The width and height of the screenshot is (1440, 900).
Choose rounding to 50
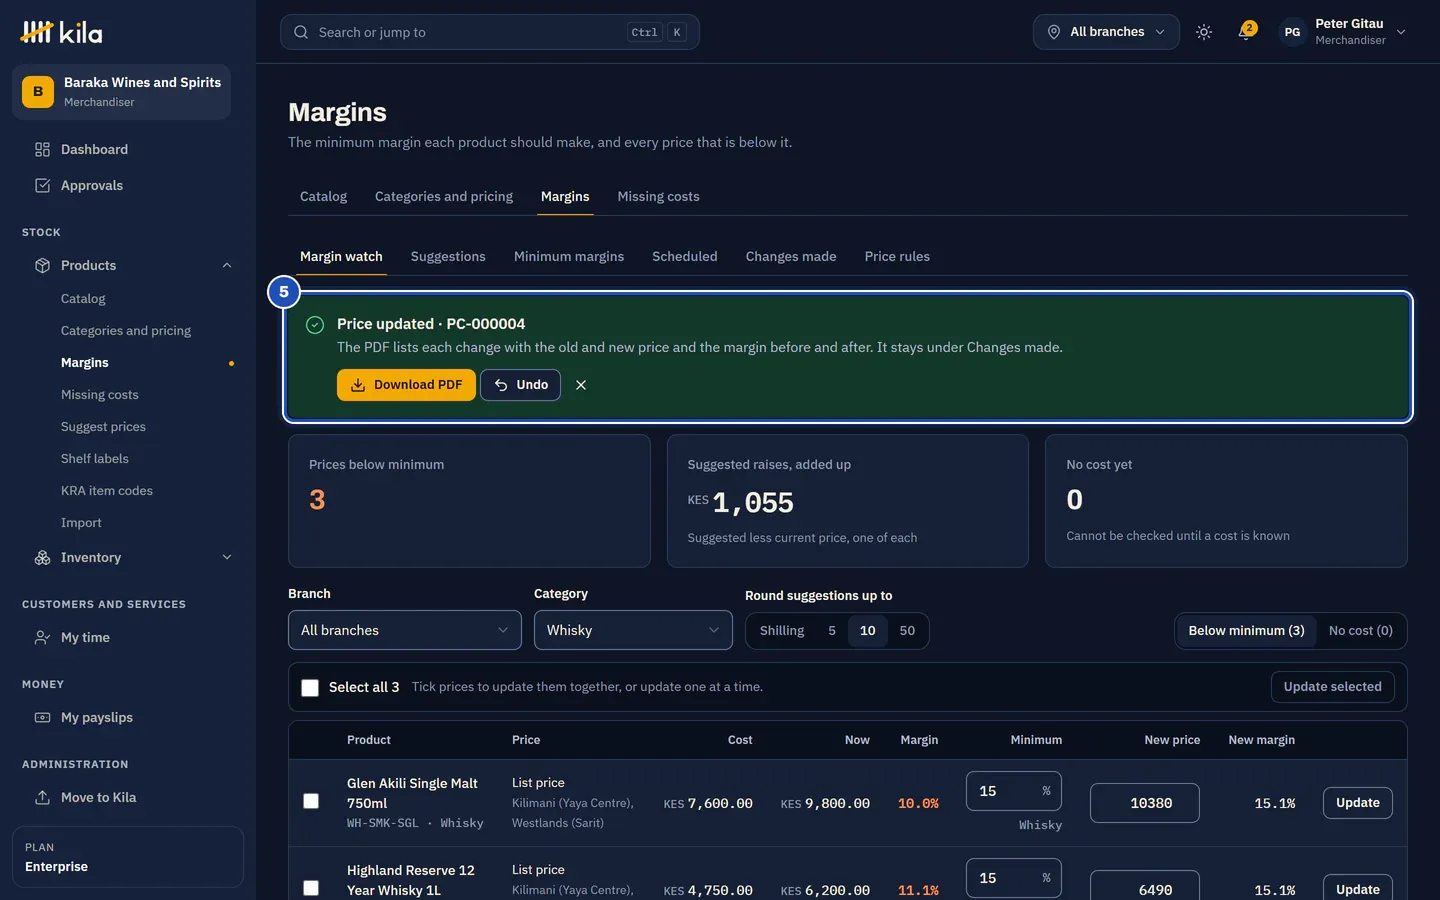(x=907, y=631)
